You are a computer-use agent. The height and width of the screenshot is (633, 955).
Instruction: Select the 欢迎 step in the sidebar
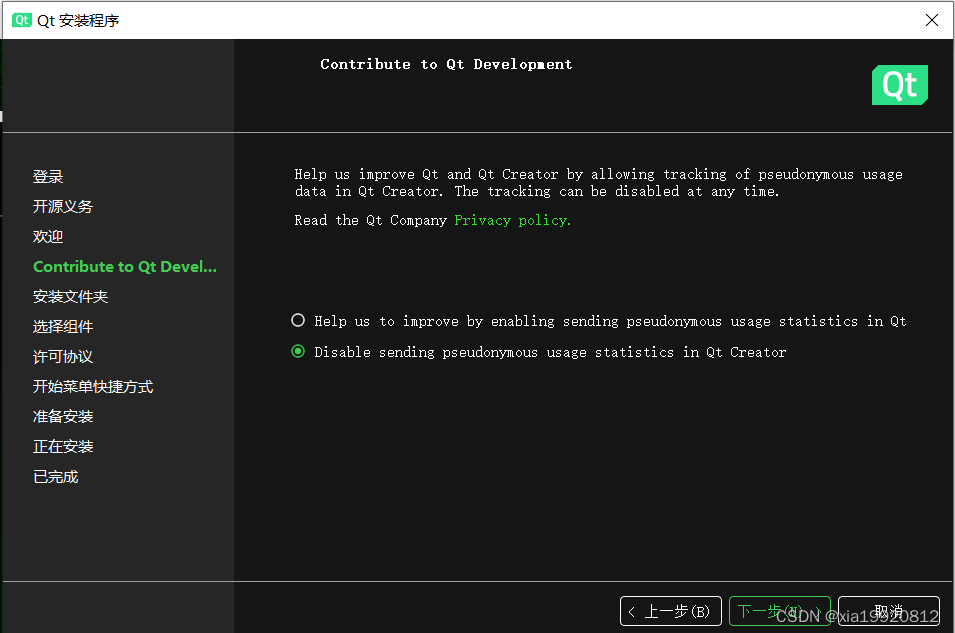coord(48,236)
